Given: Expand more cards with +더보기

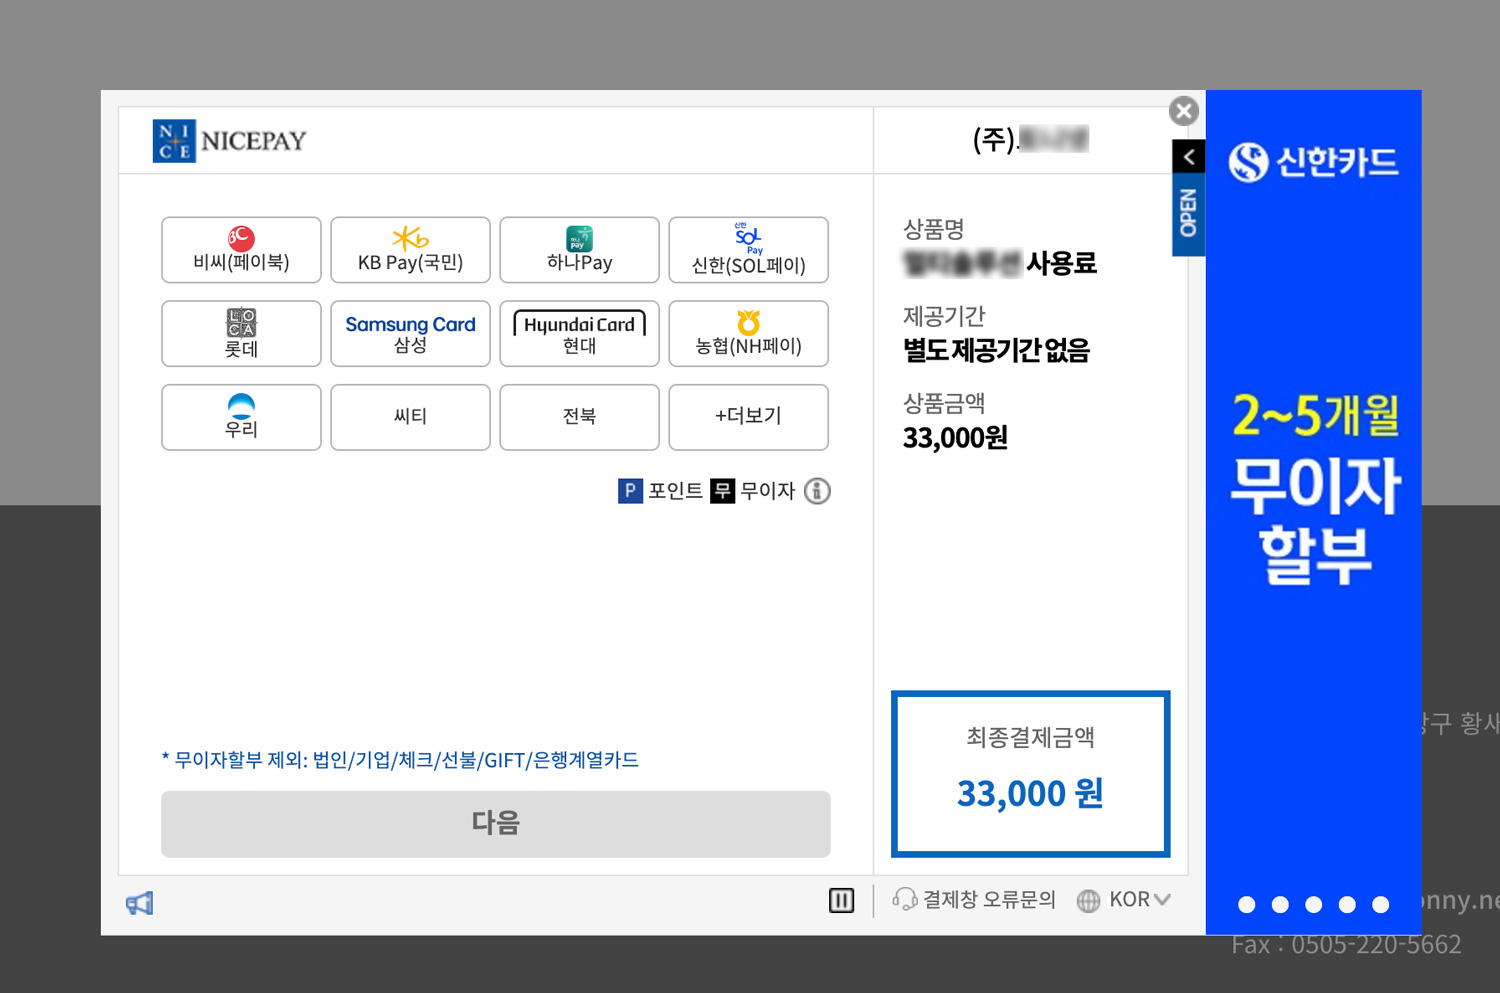Looking at the screenshot, I should [x=748, y=417].
